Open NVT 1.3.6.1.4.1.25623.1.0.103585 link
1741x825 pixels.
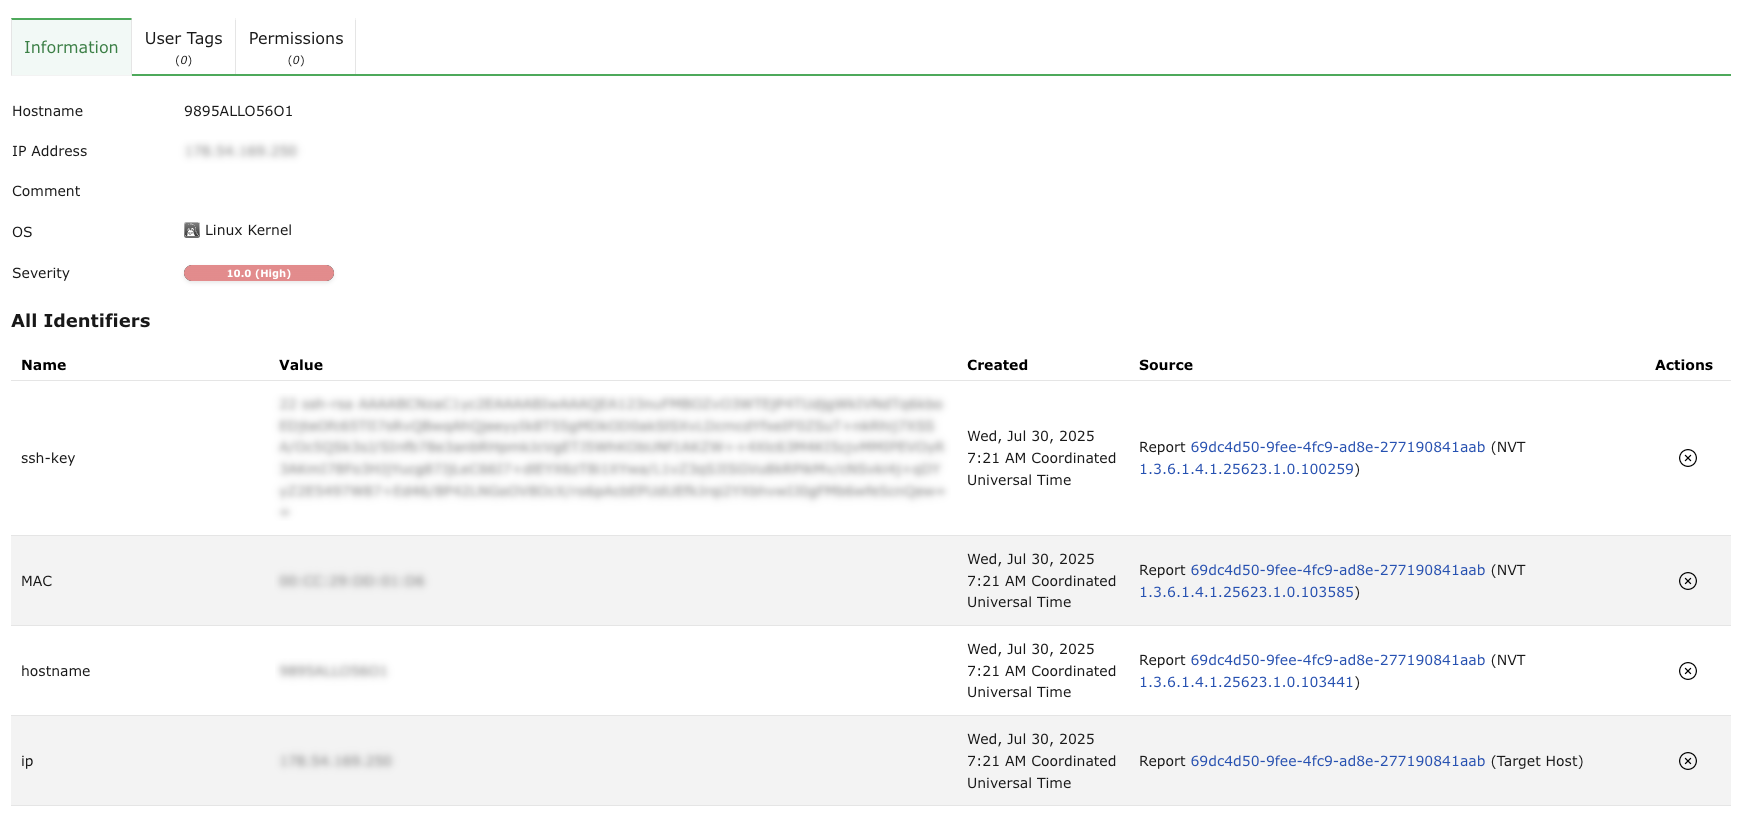[x=1246, y=592]
